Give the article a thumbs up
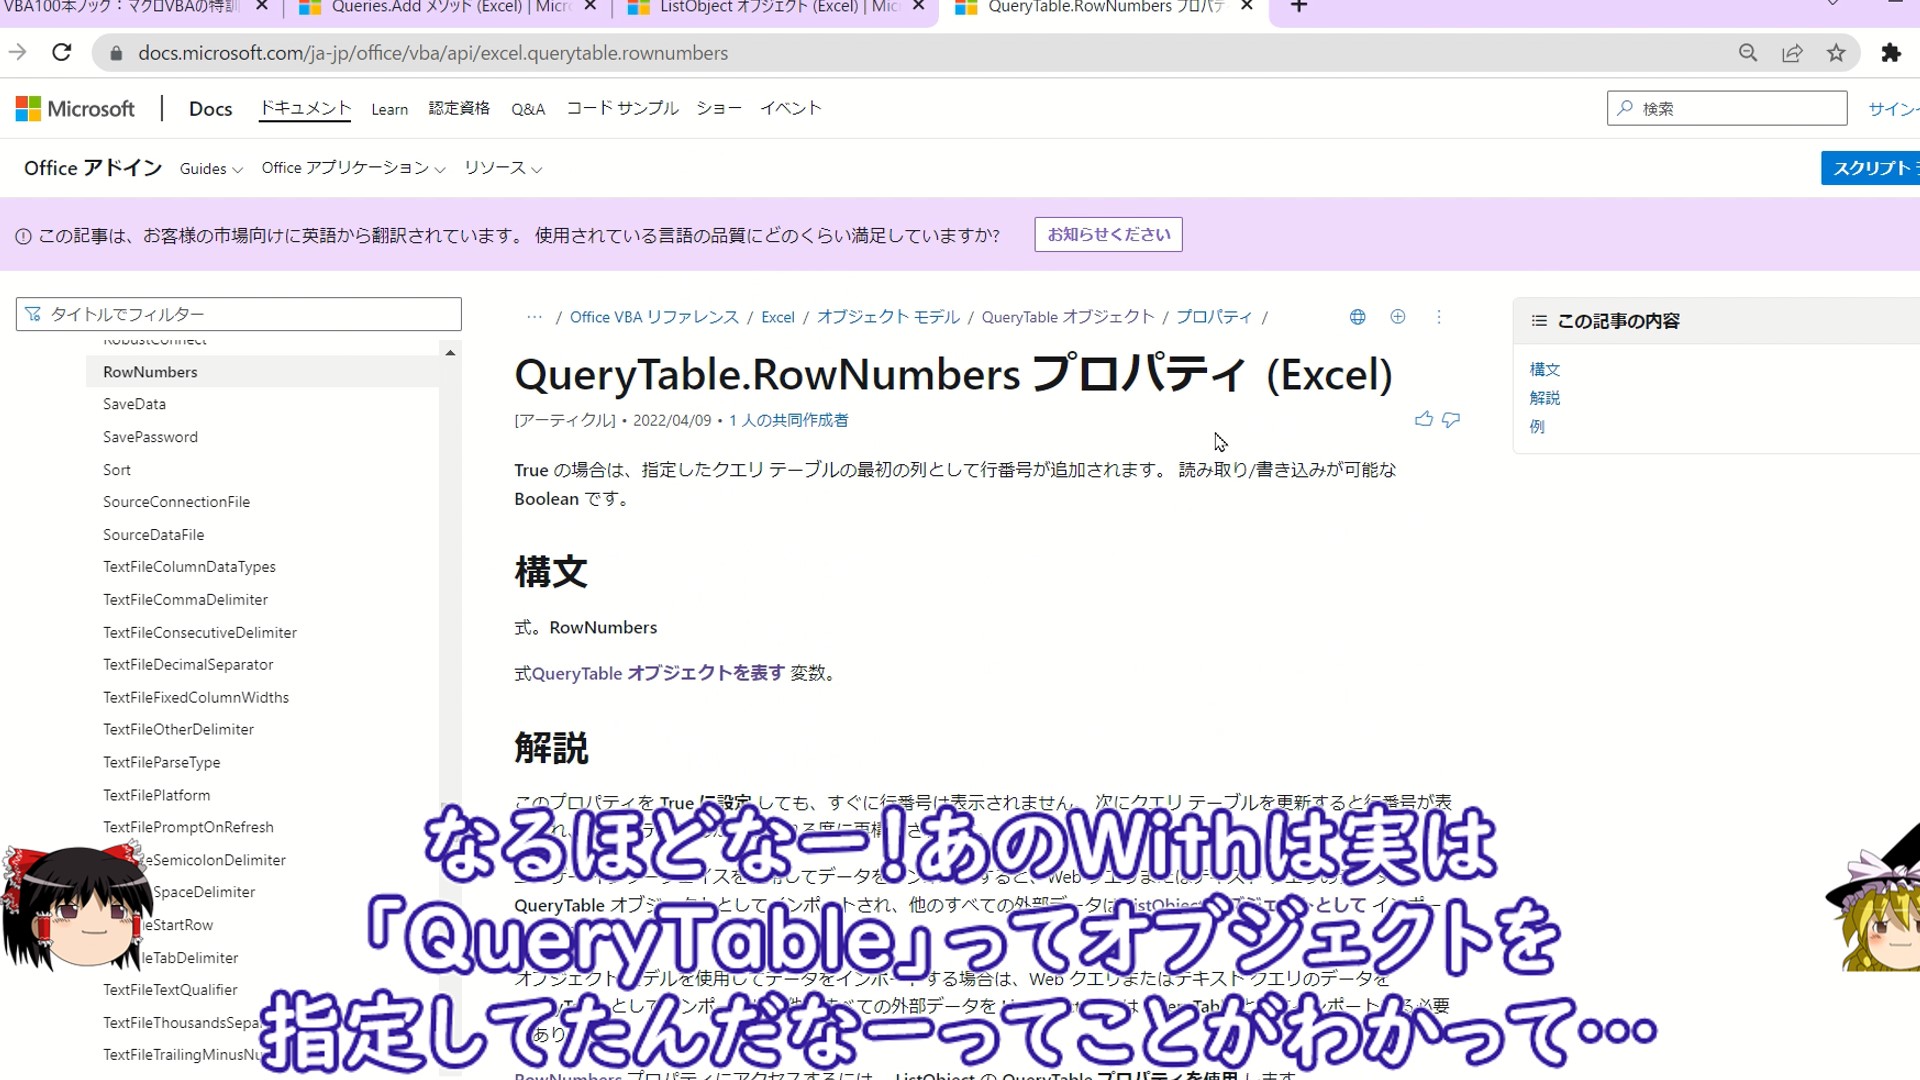 [x=1423, y=419]
